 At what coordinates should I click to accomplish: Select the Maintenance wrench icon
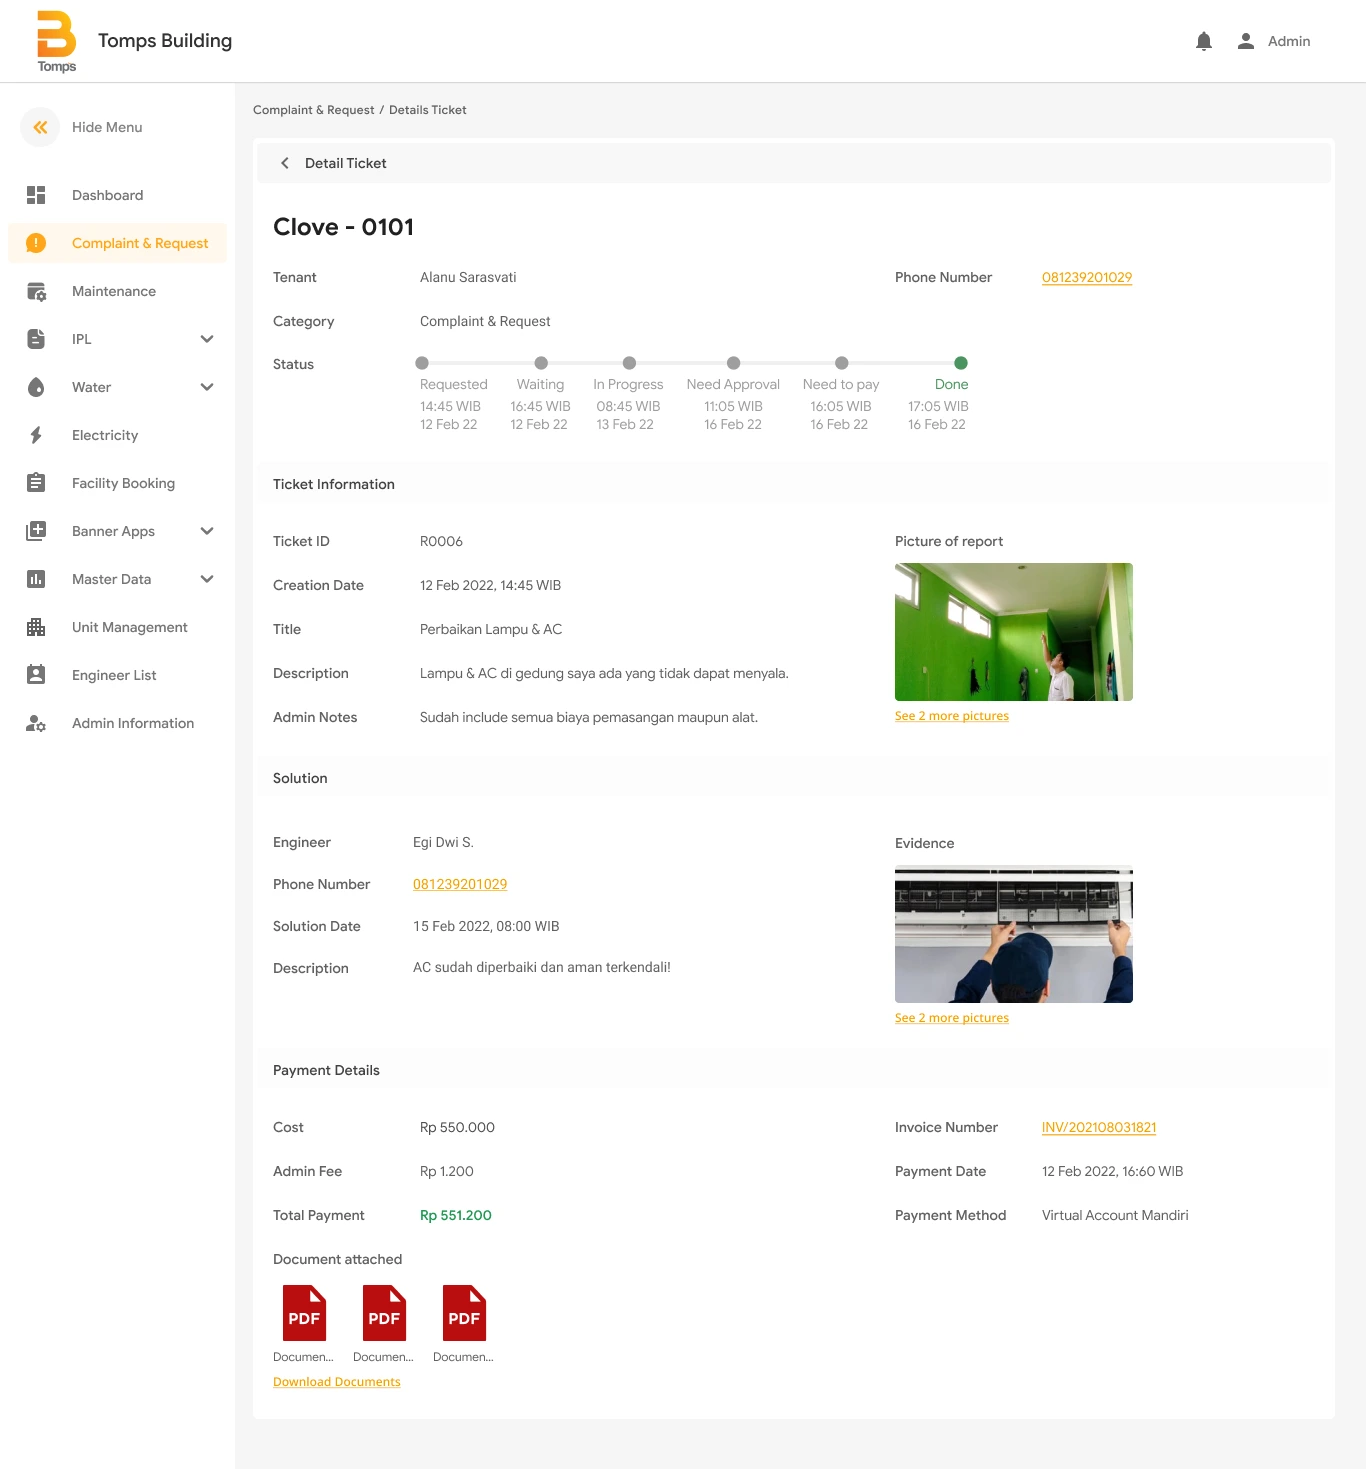tap(37, 291)
